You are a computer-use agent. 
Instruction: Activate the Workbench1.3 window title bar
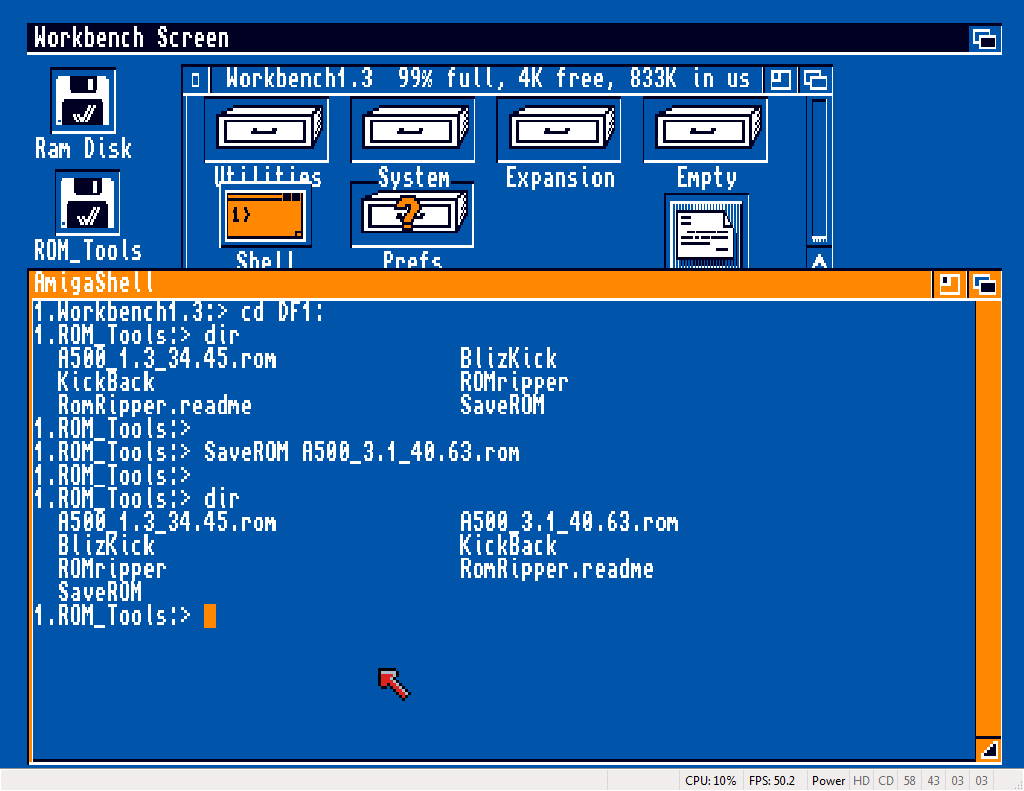pos(487,80)
